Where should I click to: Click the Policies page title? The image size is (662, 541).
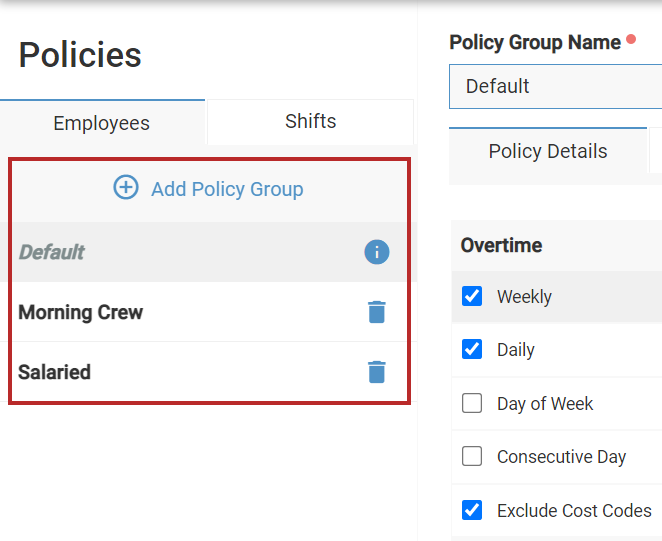(x=80, y=55)
